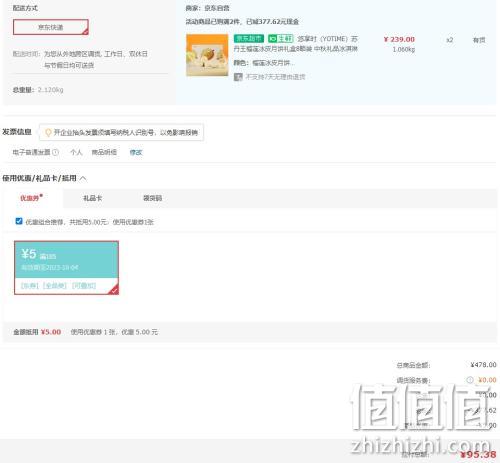
Task: Select the 京东快递 delivery option
Action: tap(51, 27)
